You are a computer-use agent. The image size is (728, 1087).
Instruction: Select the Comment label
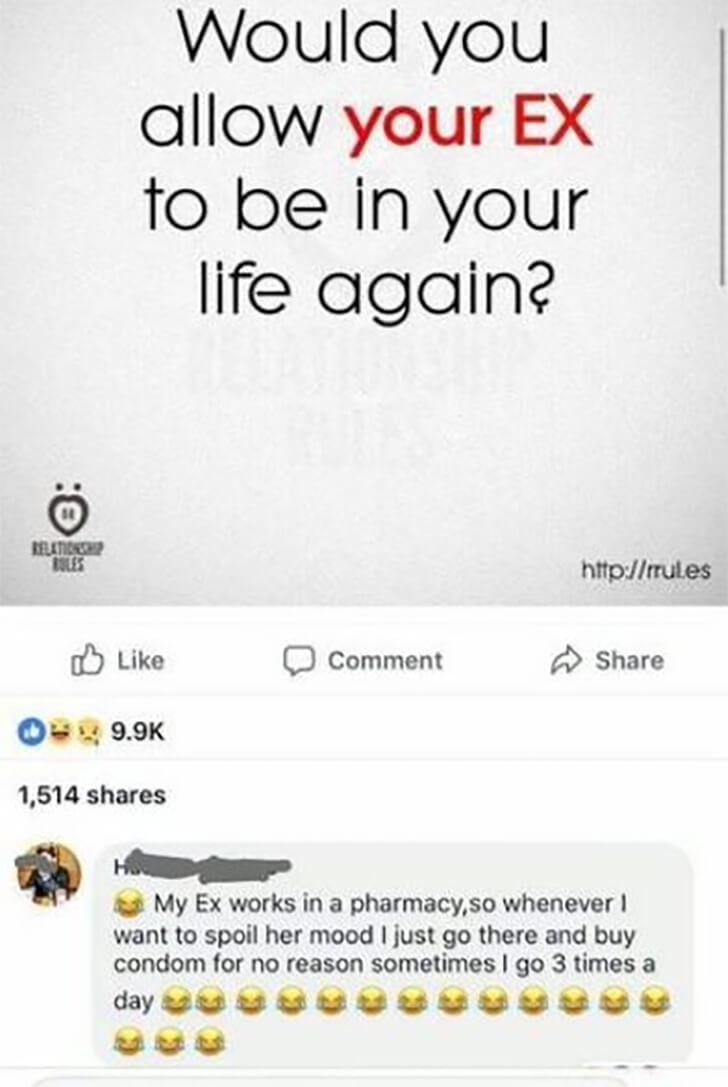click(385, 661)
